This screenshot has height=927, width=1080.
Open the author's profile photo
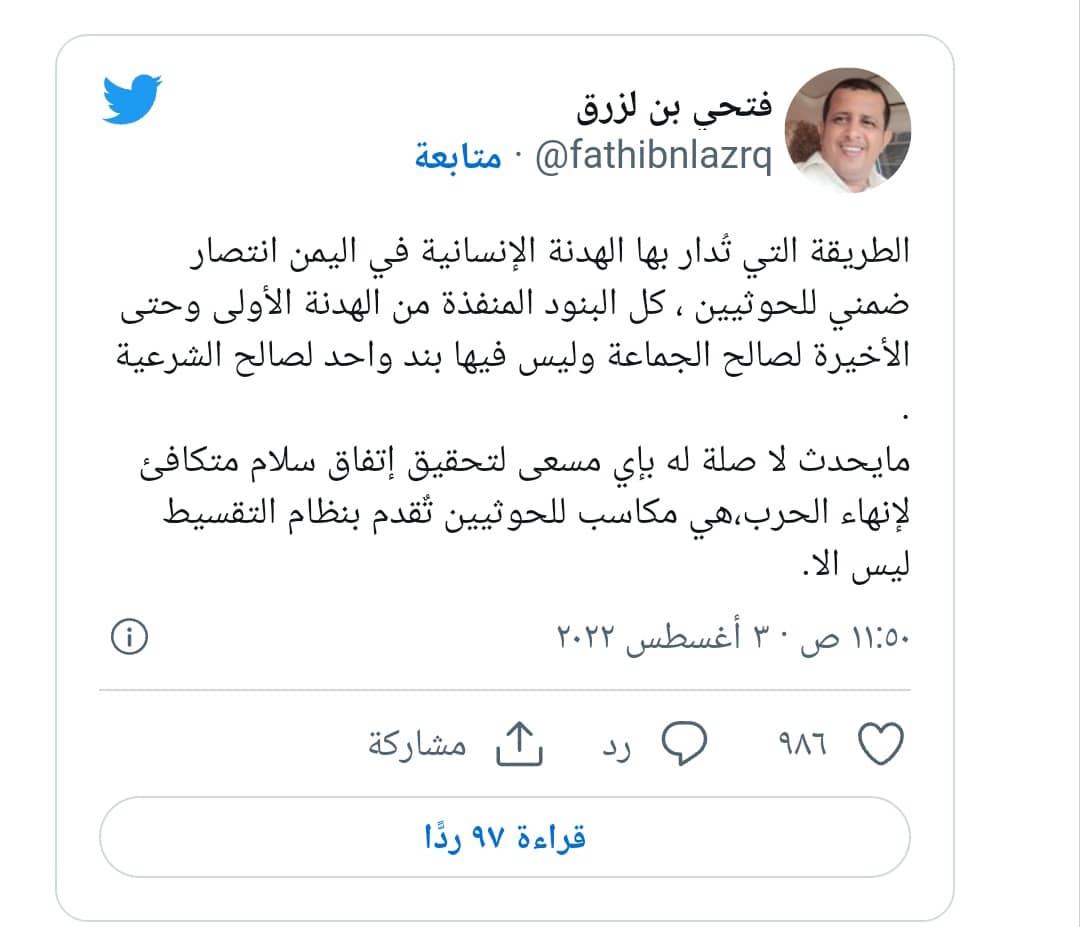(848, 130)
